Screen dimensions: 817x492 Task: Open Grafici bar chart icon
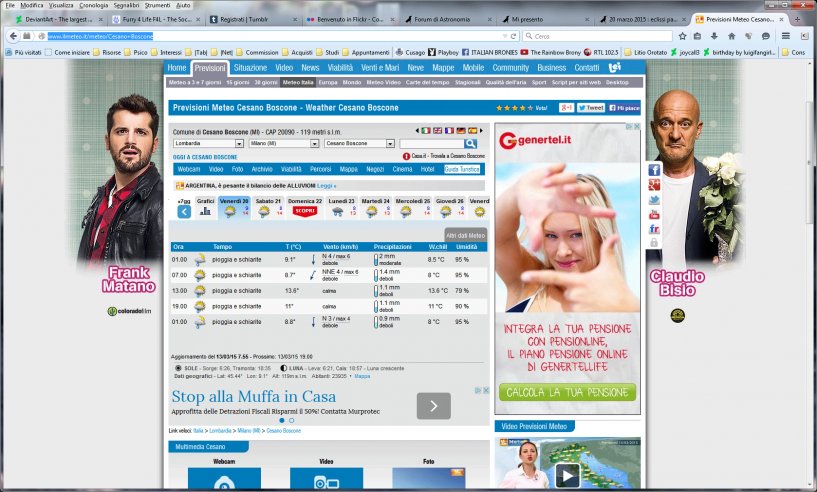[205, 209]
